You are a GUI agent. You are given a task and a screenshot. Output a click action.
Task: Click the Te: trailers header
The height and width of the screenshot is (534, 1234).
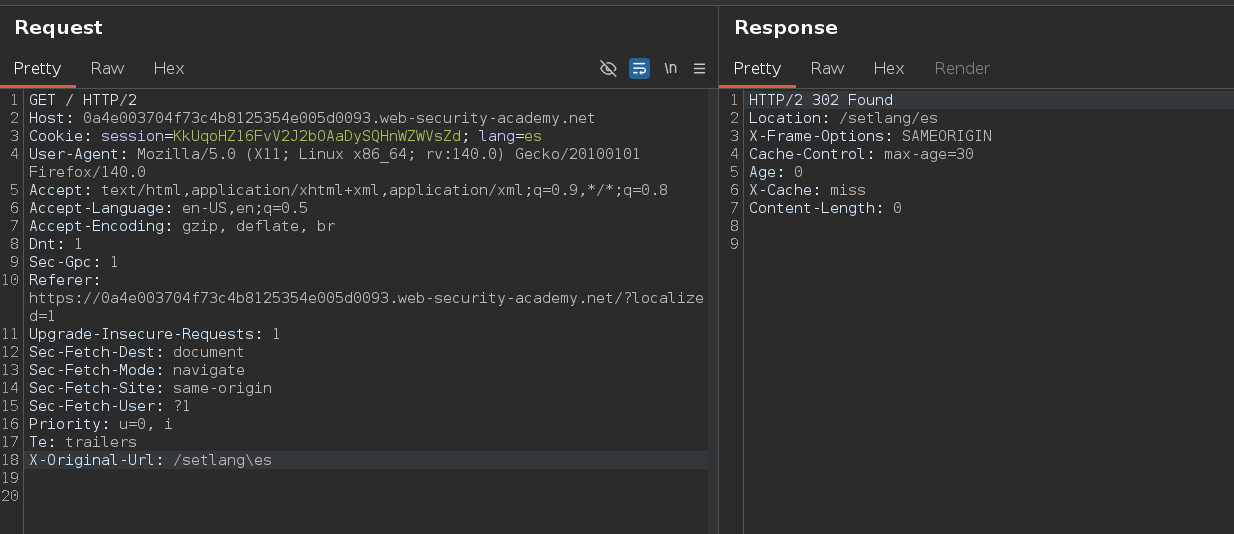click(x=83, y=442)
